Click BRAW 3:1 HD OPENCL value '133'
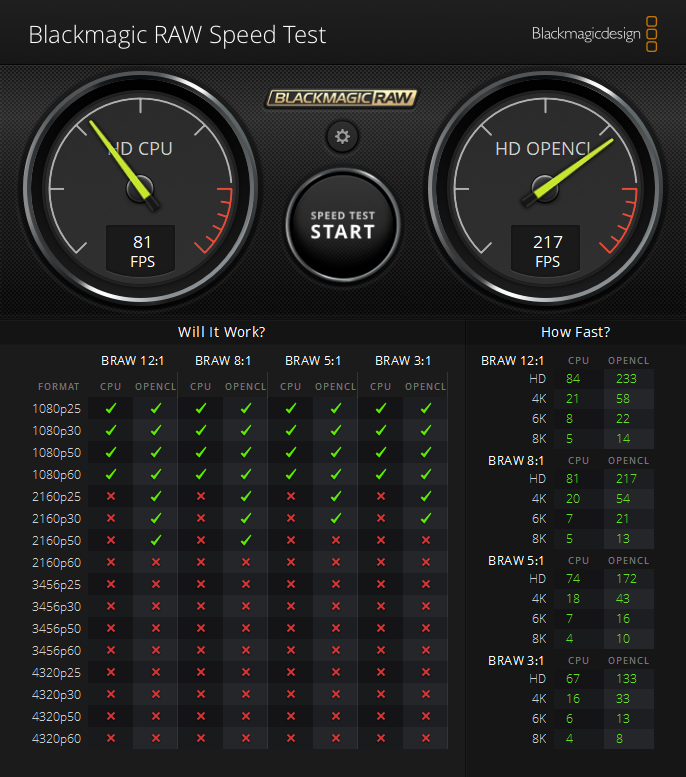This screenshot has width=686, height=777. click(626, 679)
